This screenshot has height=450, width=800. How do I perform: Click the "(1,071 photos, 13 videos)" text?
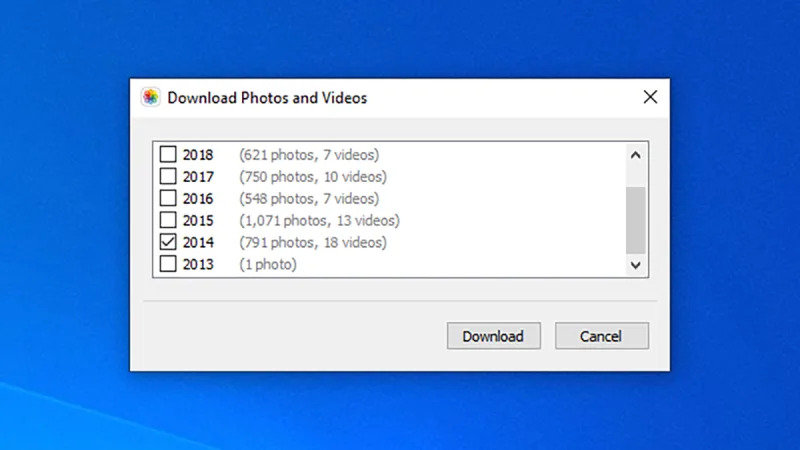tap(319, 220)
